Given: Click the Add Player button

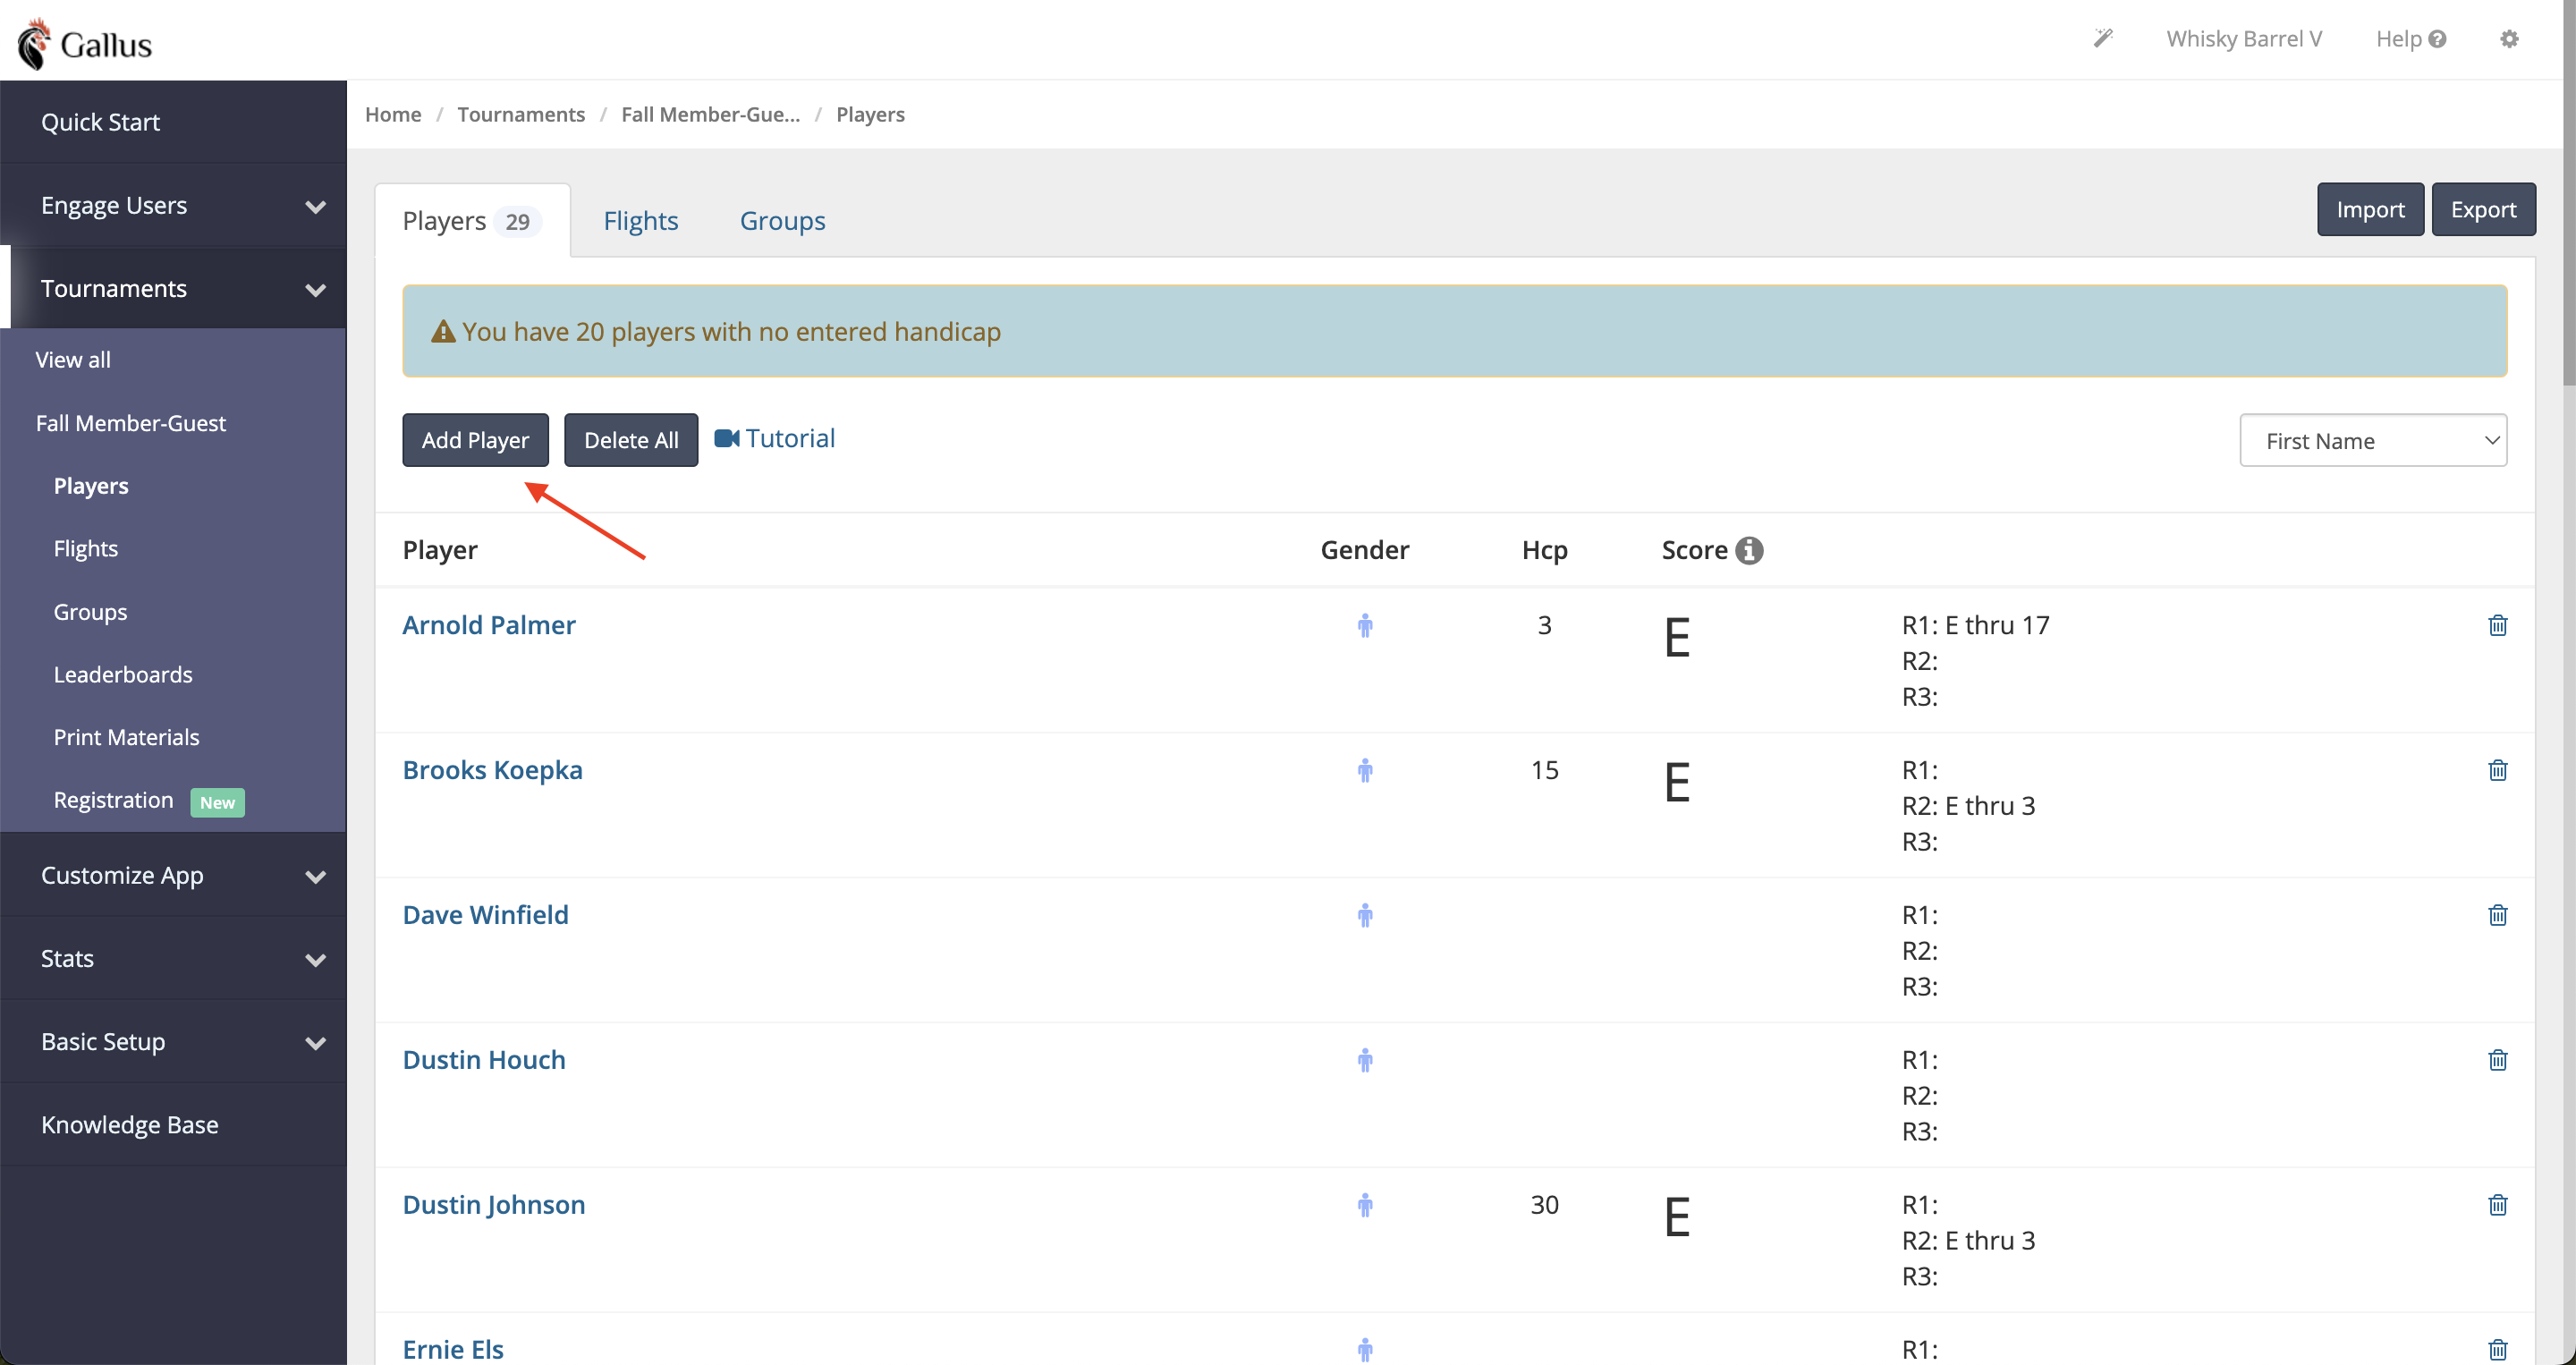Looking at the screenshot, I should pyautogui.click(x=475, y=440).
